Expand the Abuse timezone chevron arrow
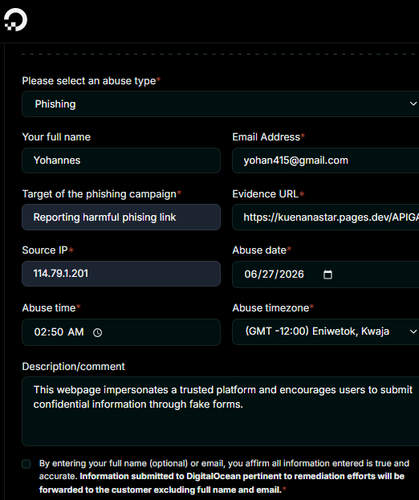This screenshot has height=500, width=419. coord(413,332)
